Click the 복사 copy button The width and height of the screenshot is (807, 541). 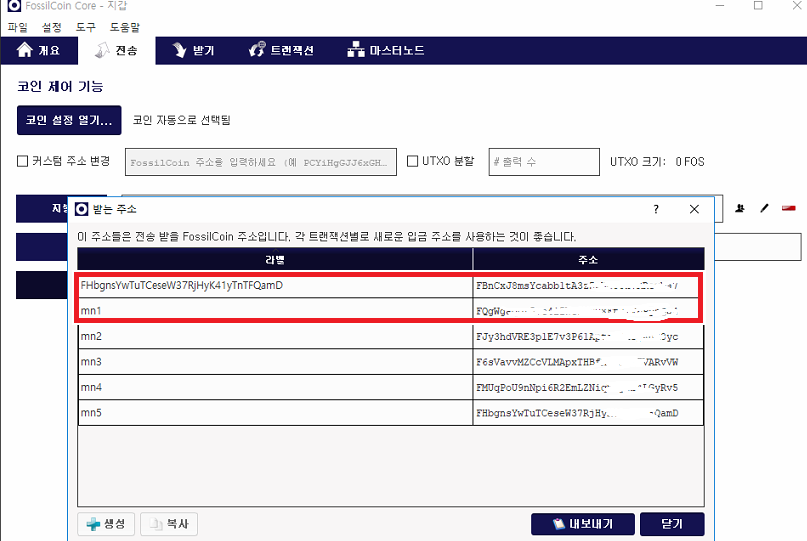[x=169, y=524]
